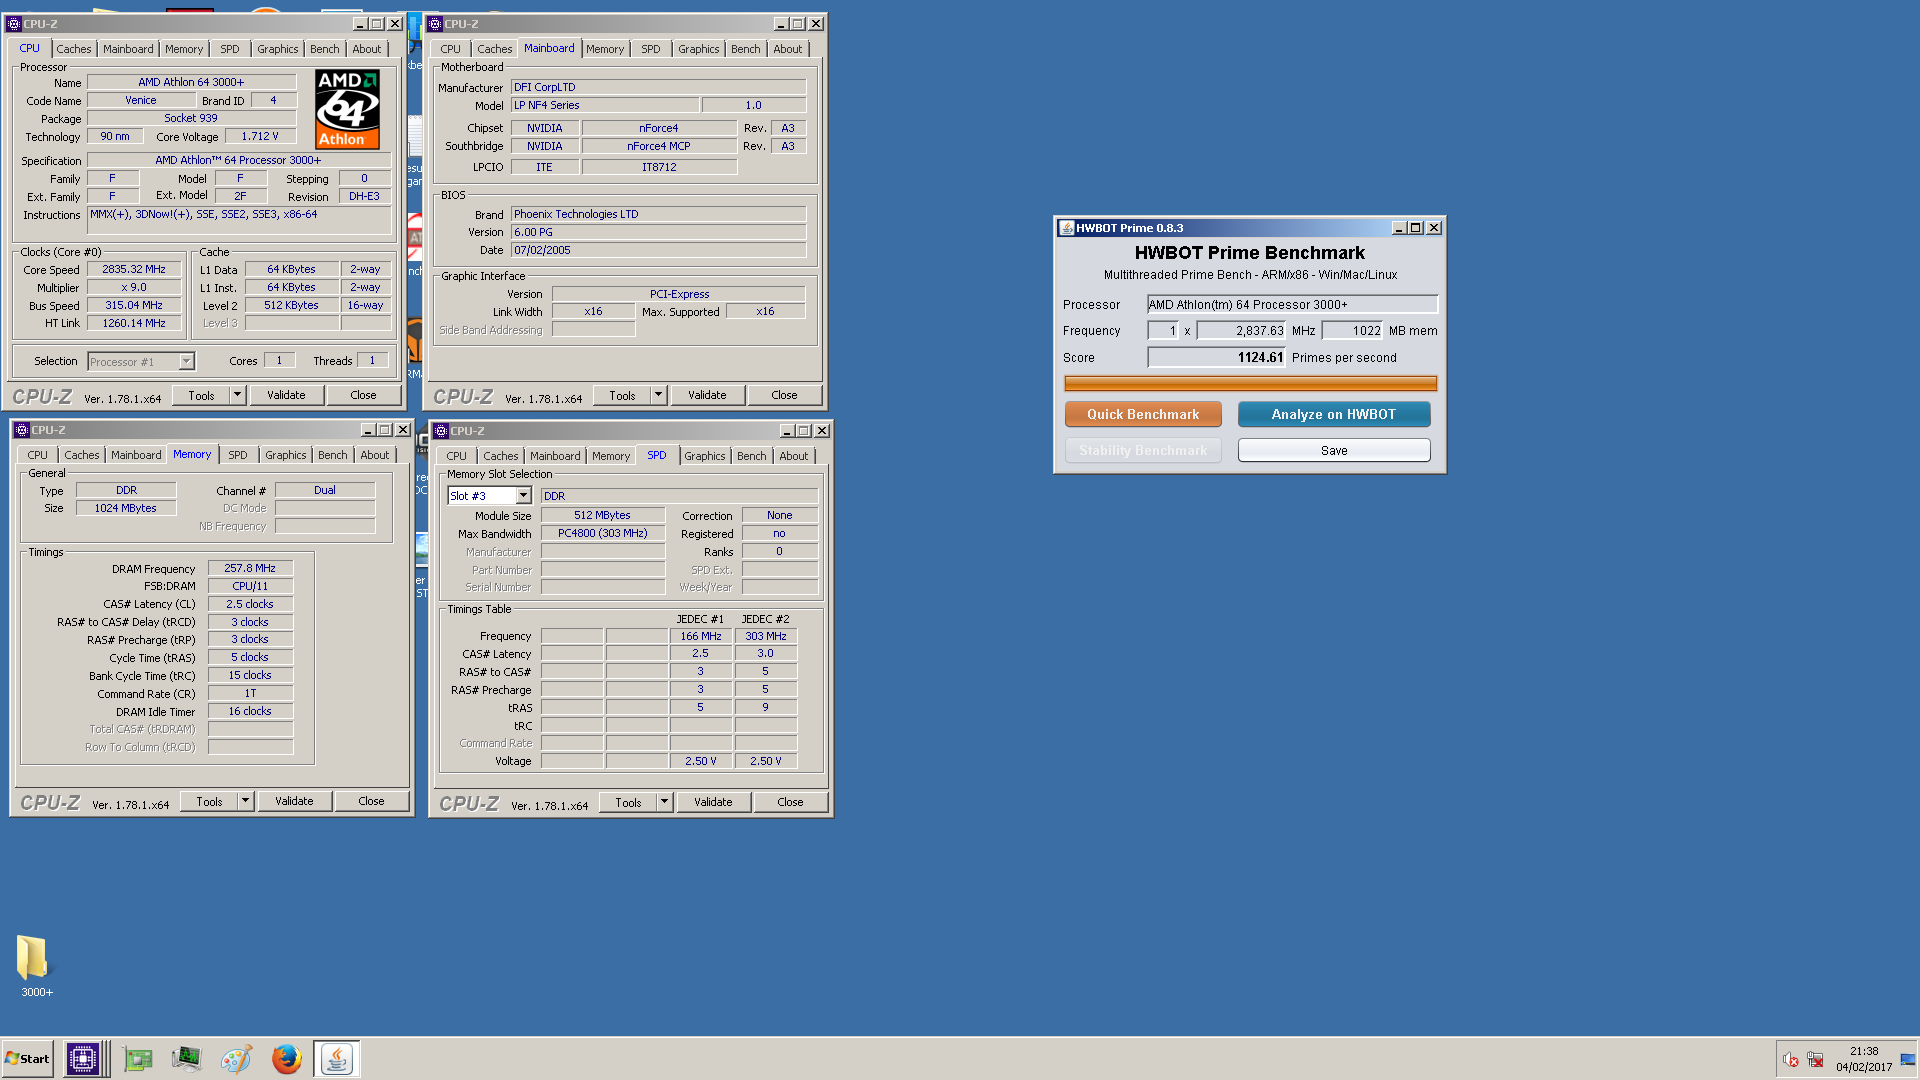1920x1080 pixels.
Task: Click the AMD Athlon 64 logo
Action: 347,109
